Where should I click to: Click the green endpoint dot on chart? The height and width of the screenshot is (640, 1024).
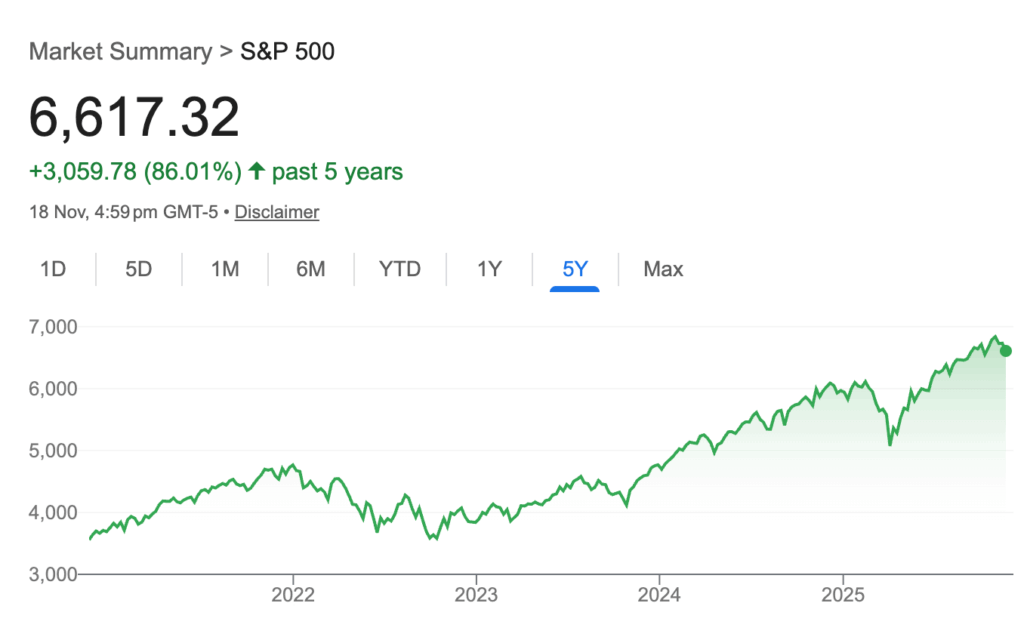(x=1006, y=350)
